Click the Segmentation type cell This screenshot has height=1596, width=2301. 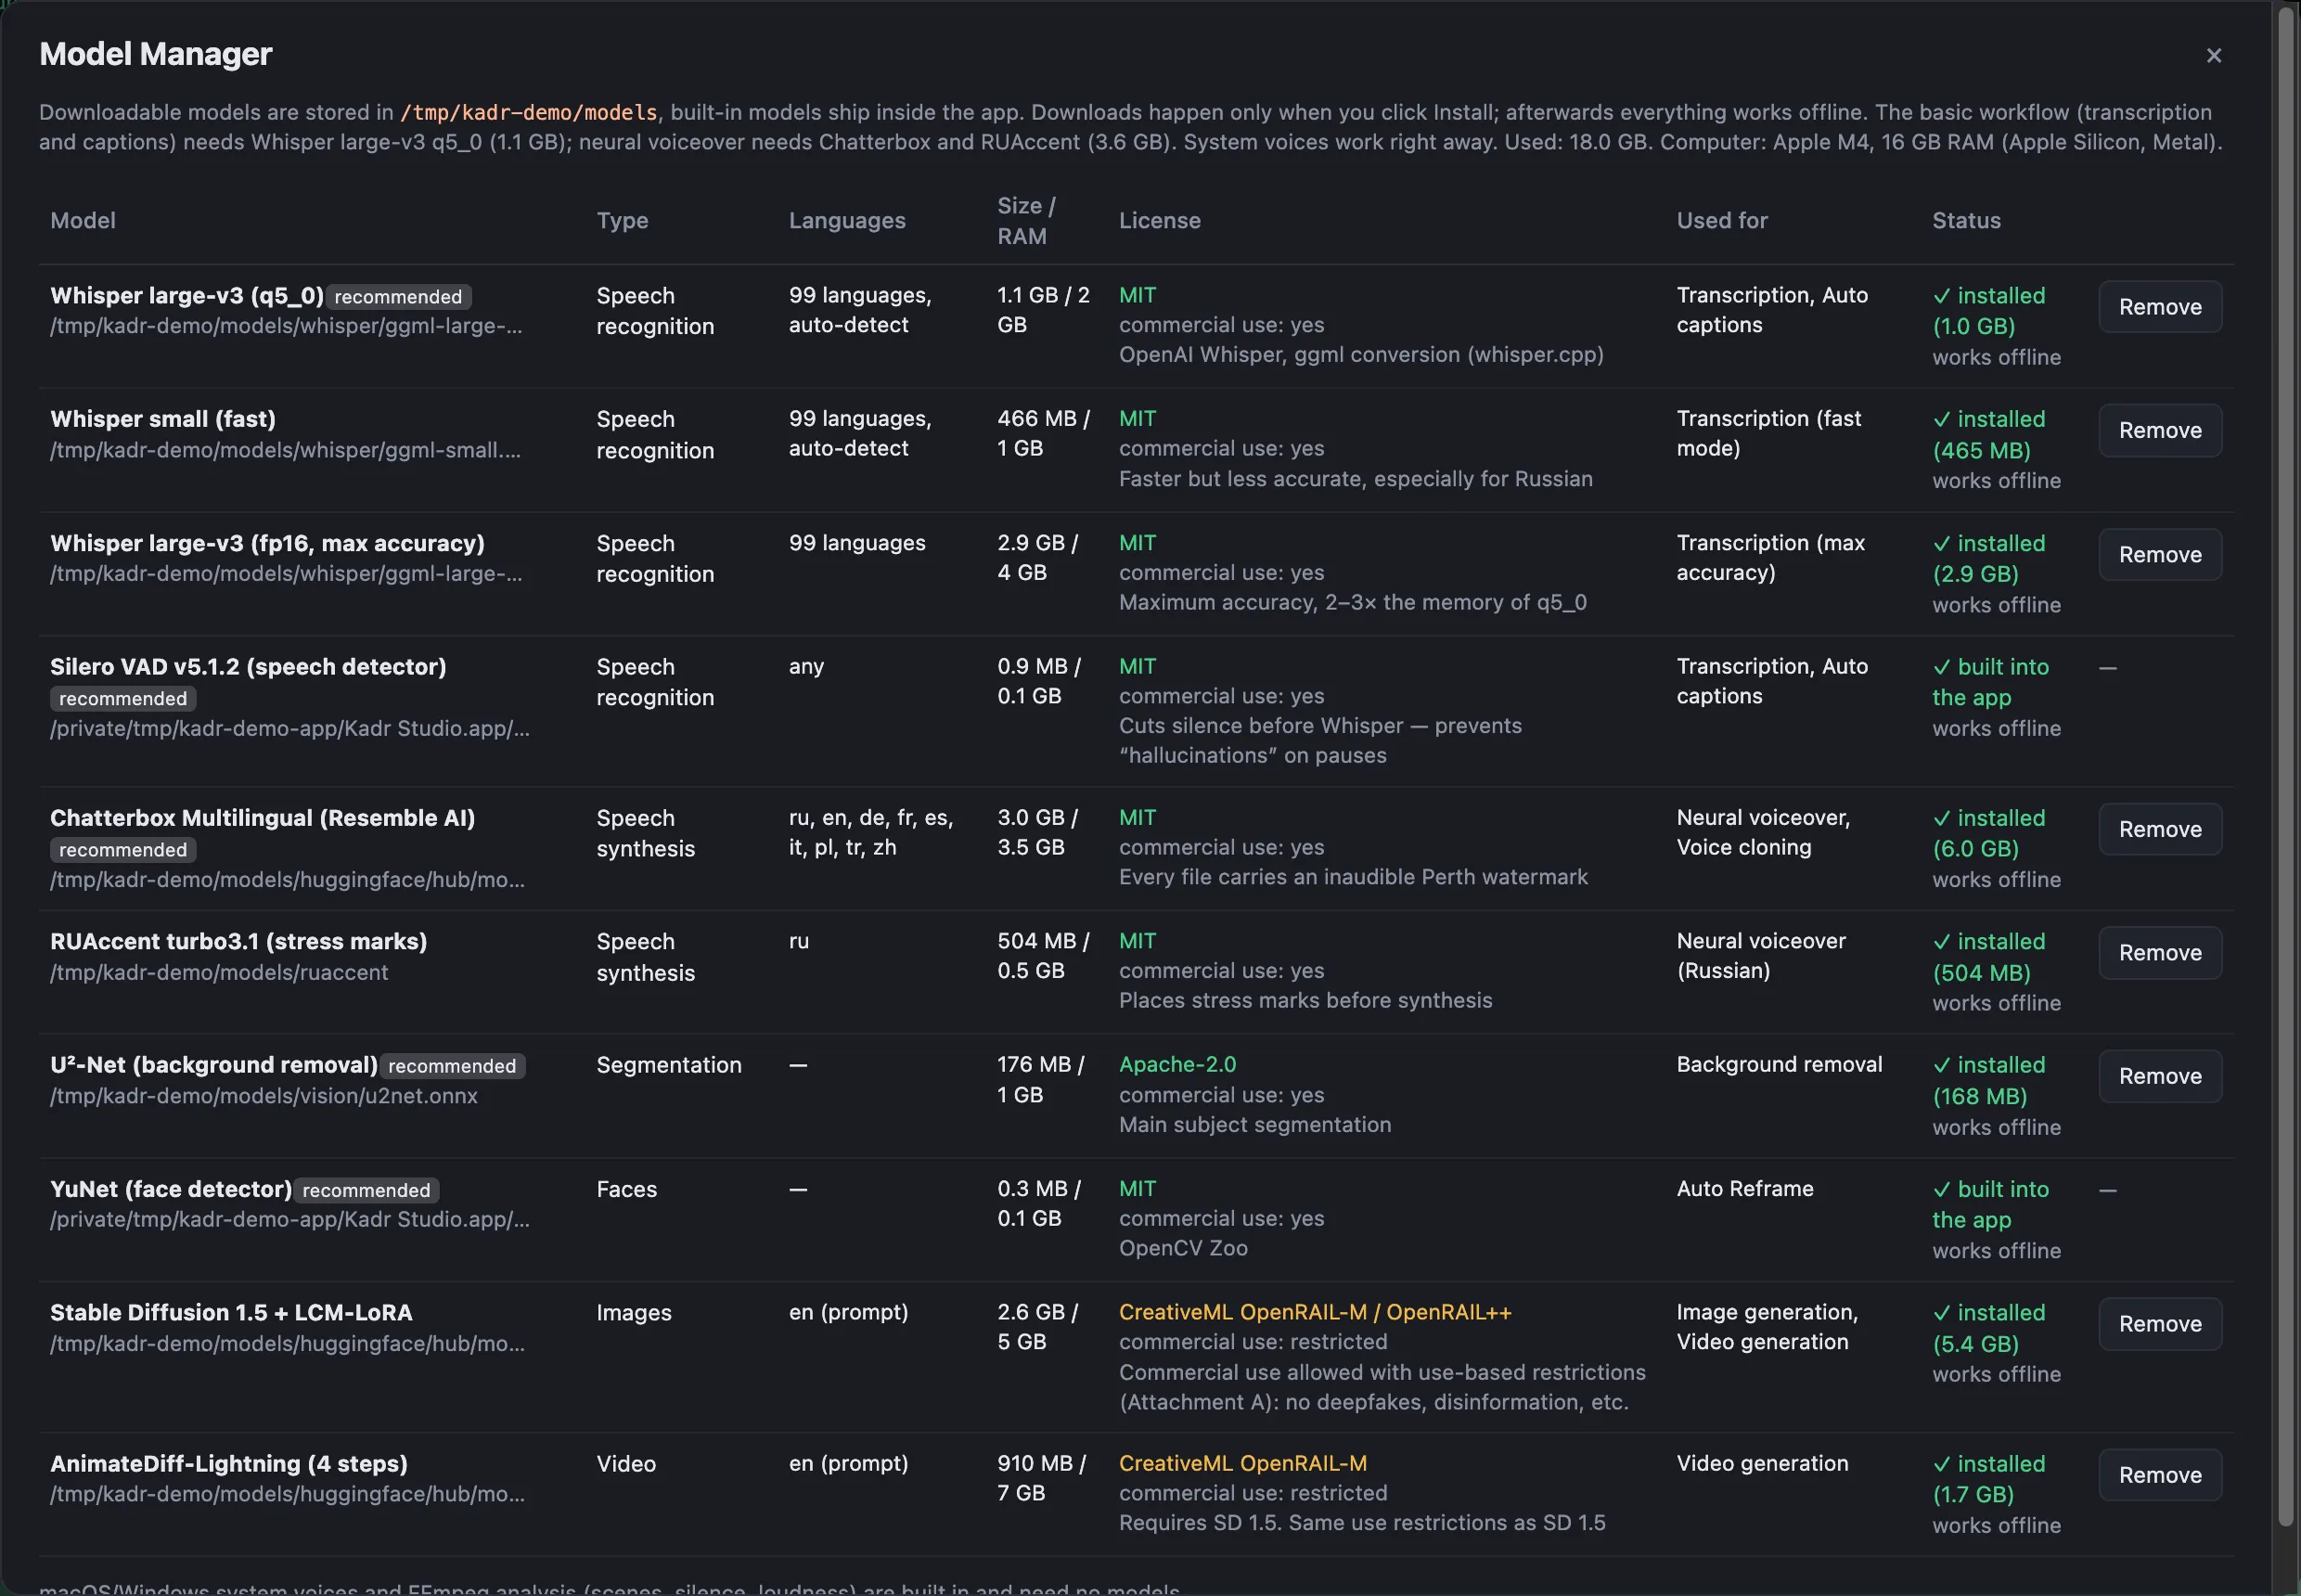[x=669, y=1066]
